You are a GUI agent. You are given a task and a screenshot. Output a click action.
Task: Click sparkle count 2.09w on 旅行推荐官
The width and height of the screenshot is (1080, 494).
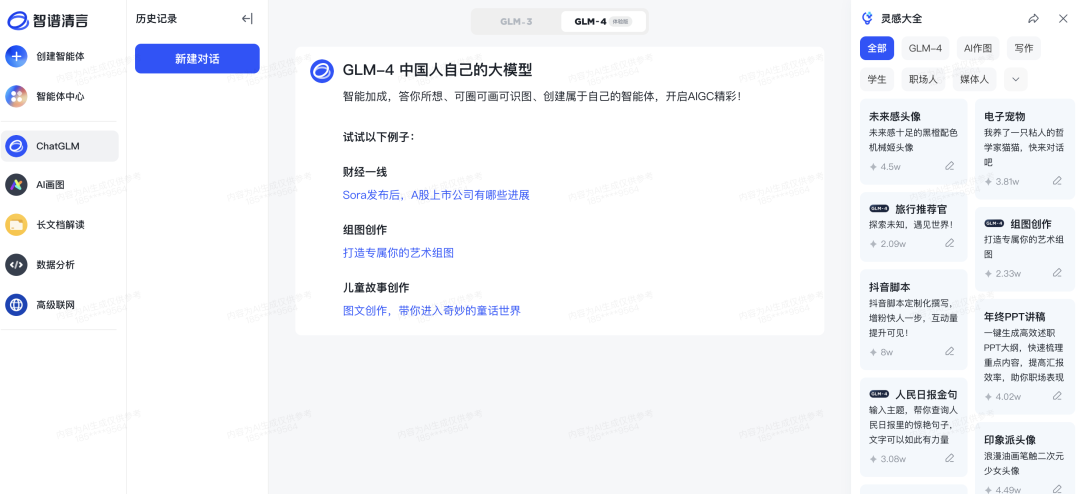pyautogui.click(x=888, y=244)
